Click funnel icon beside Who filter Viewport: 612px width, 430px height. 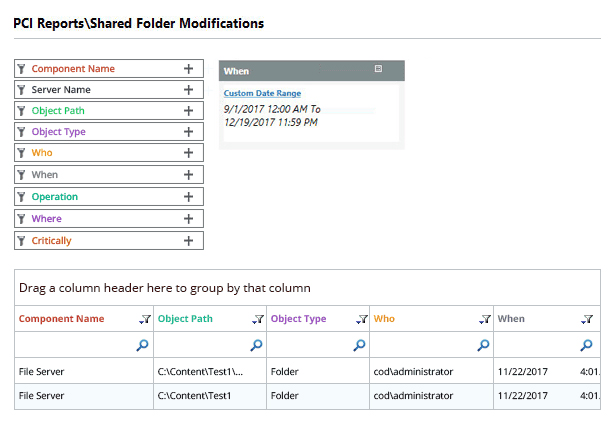click(22, 153)
